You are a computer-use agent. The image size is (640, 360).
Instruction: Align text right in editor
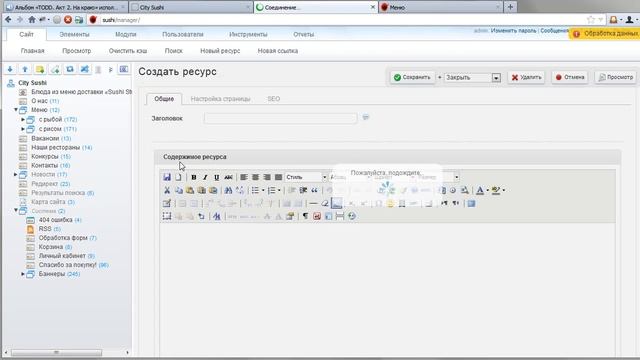(267, 177)
